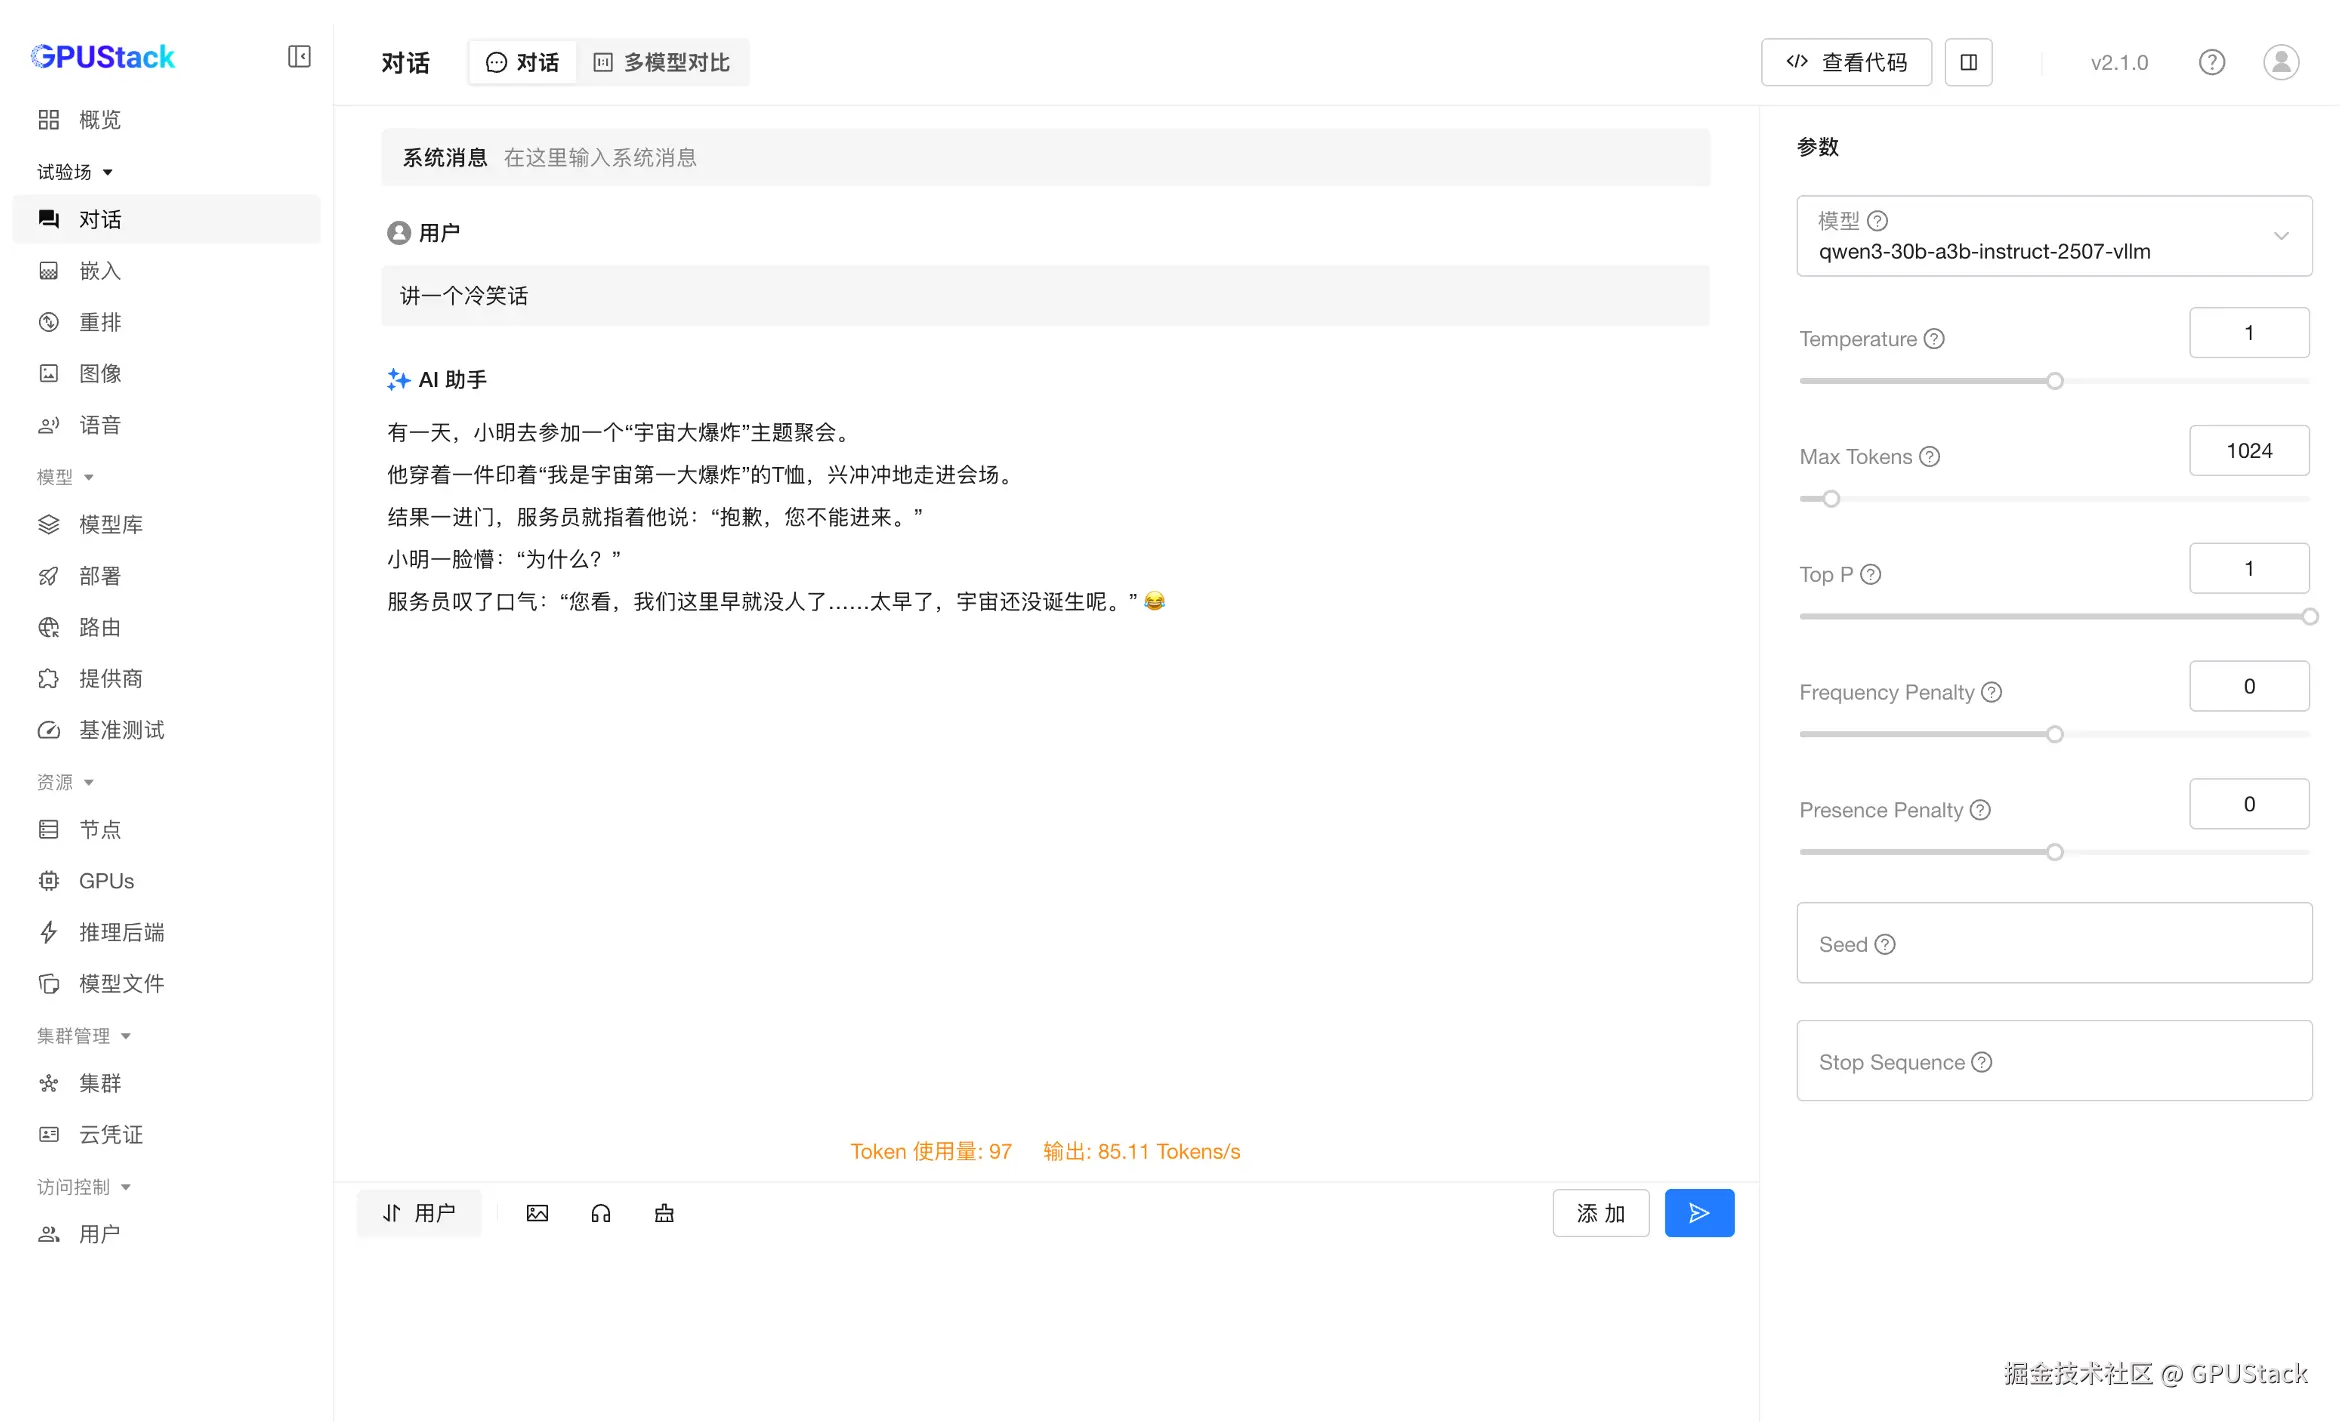2342x1422 pixels.
Task: Click the Max Tokens slider handle
Action: [1830, 499]
